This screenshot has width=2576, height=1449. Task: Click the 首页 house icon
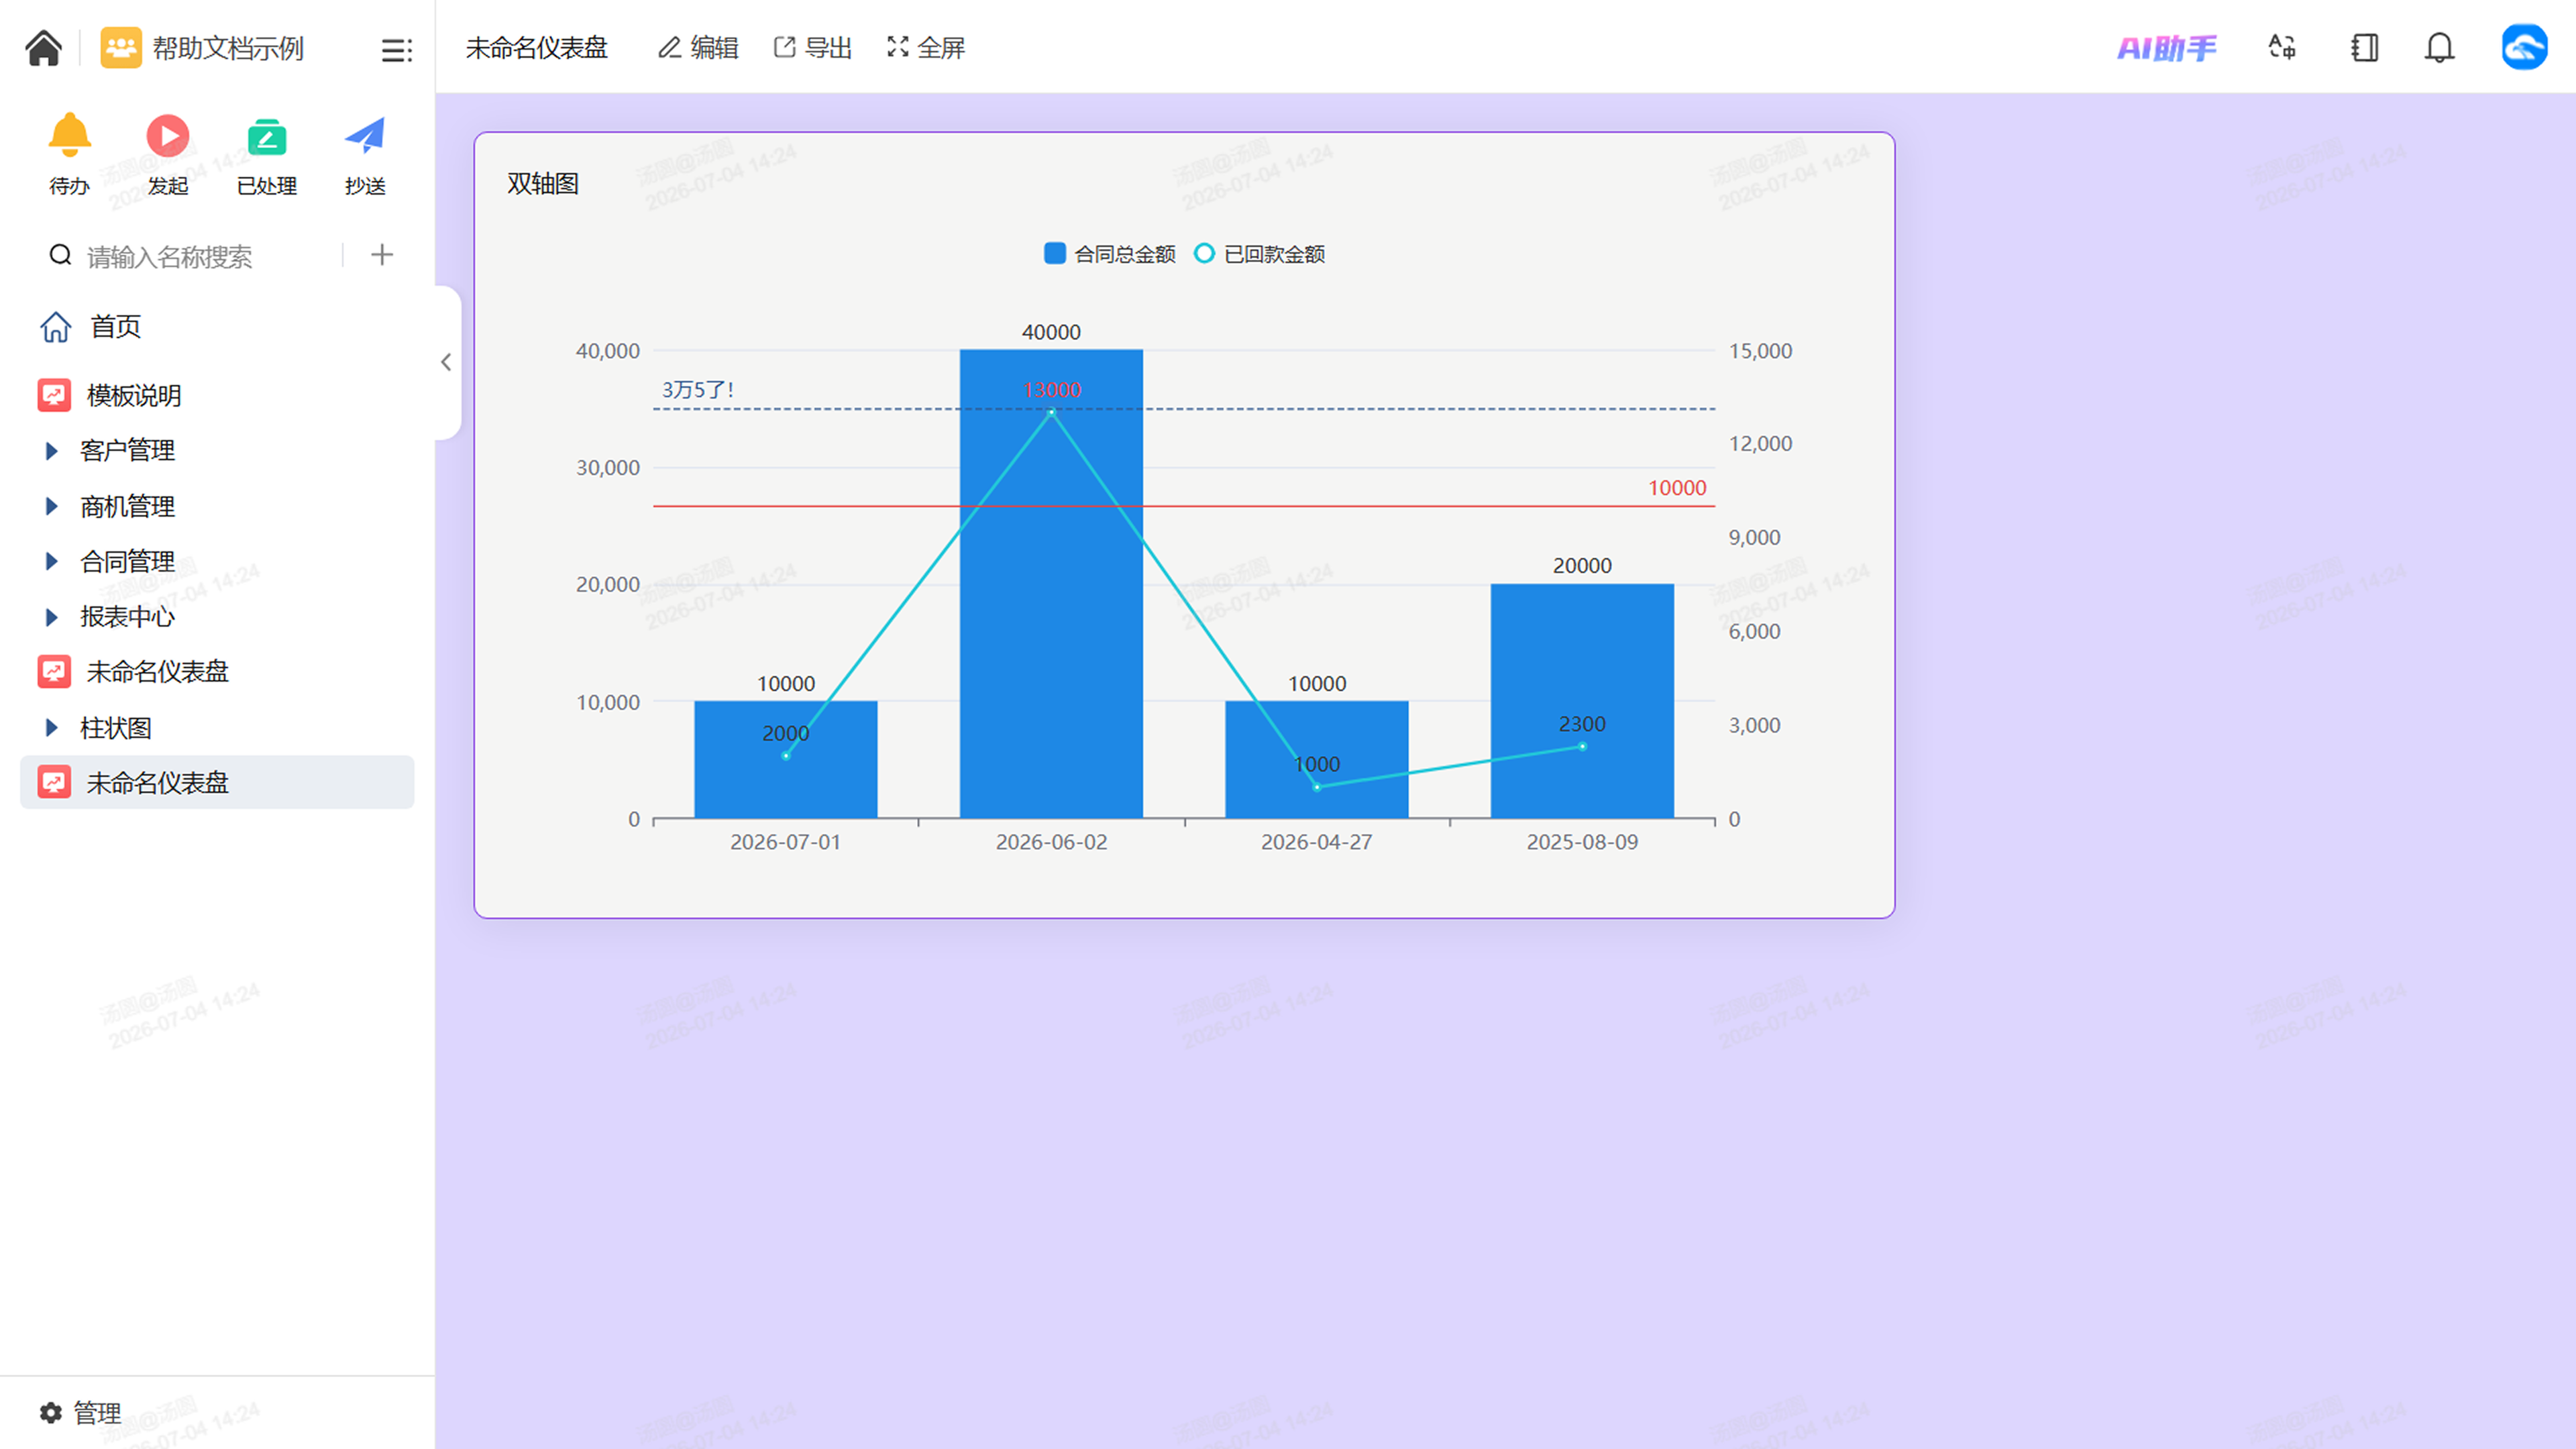tap(56, 327)
